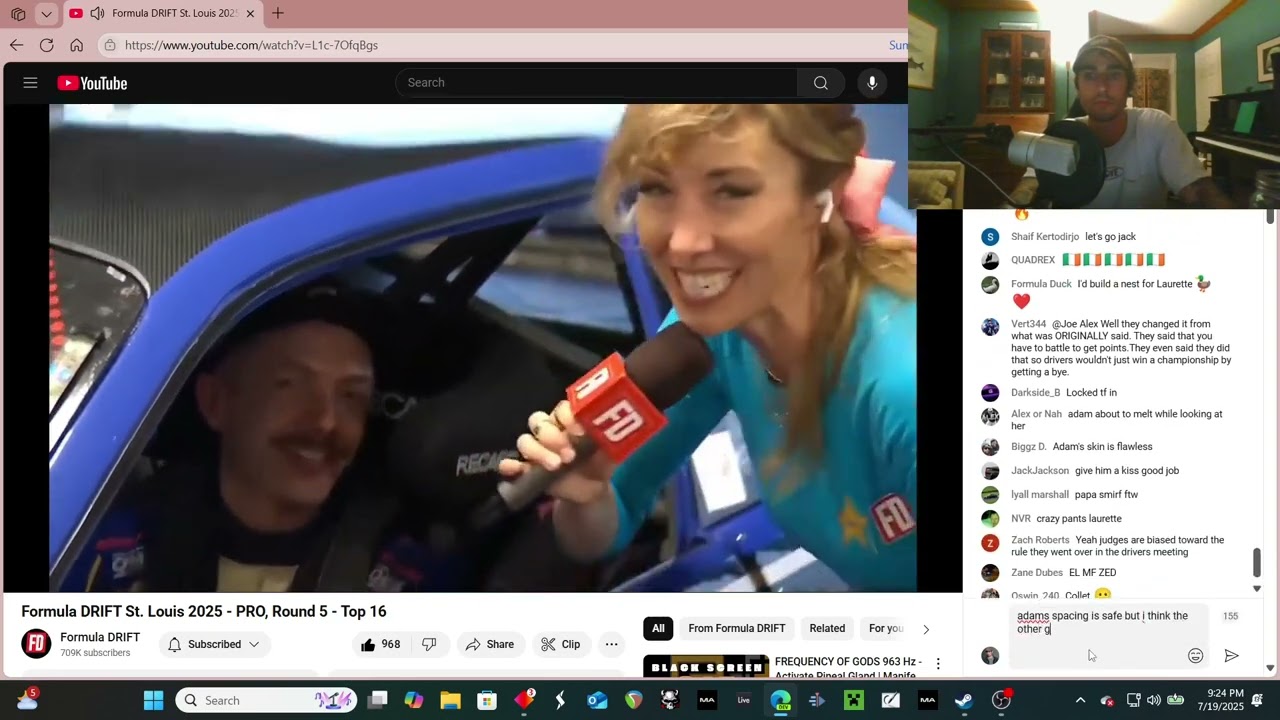Open the weather widget on taskbar
The height and width of the screenshot is (720, 1280).
27,700
